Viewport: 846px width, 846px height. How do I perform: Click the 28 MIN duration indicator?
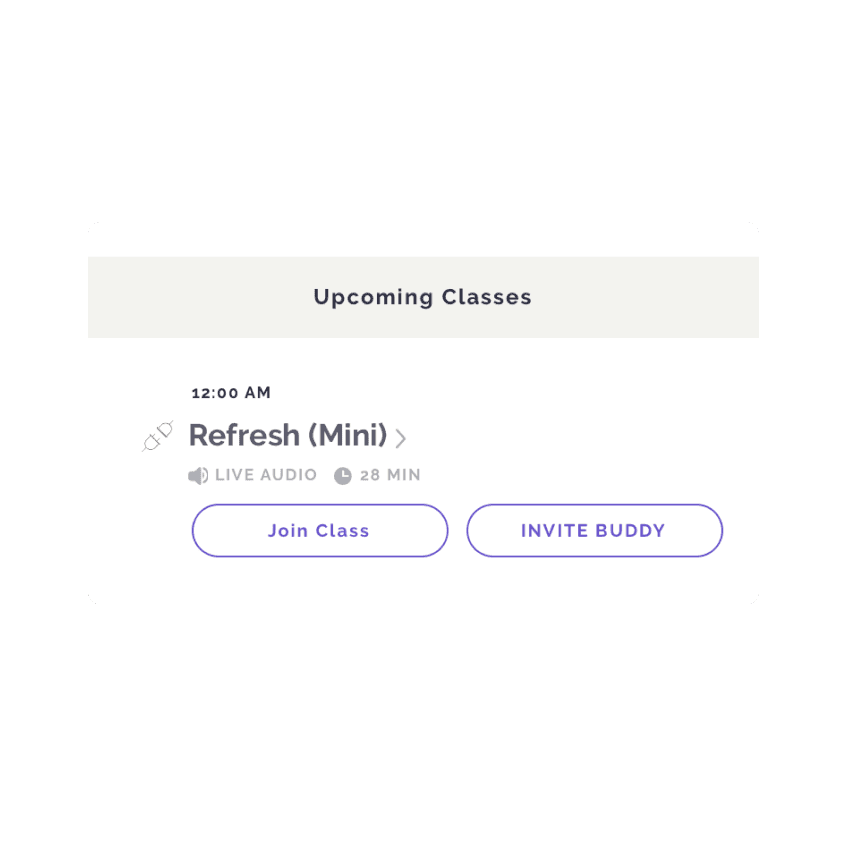[389, 475]
